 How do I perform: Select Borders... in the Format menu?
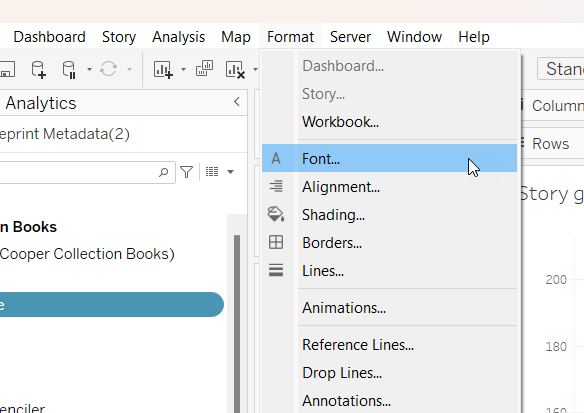pyautogui.click(x=389, y=243)
